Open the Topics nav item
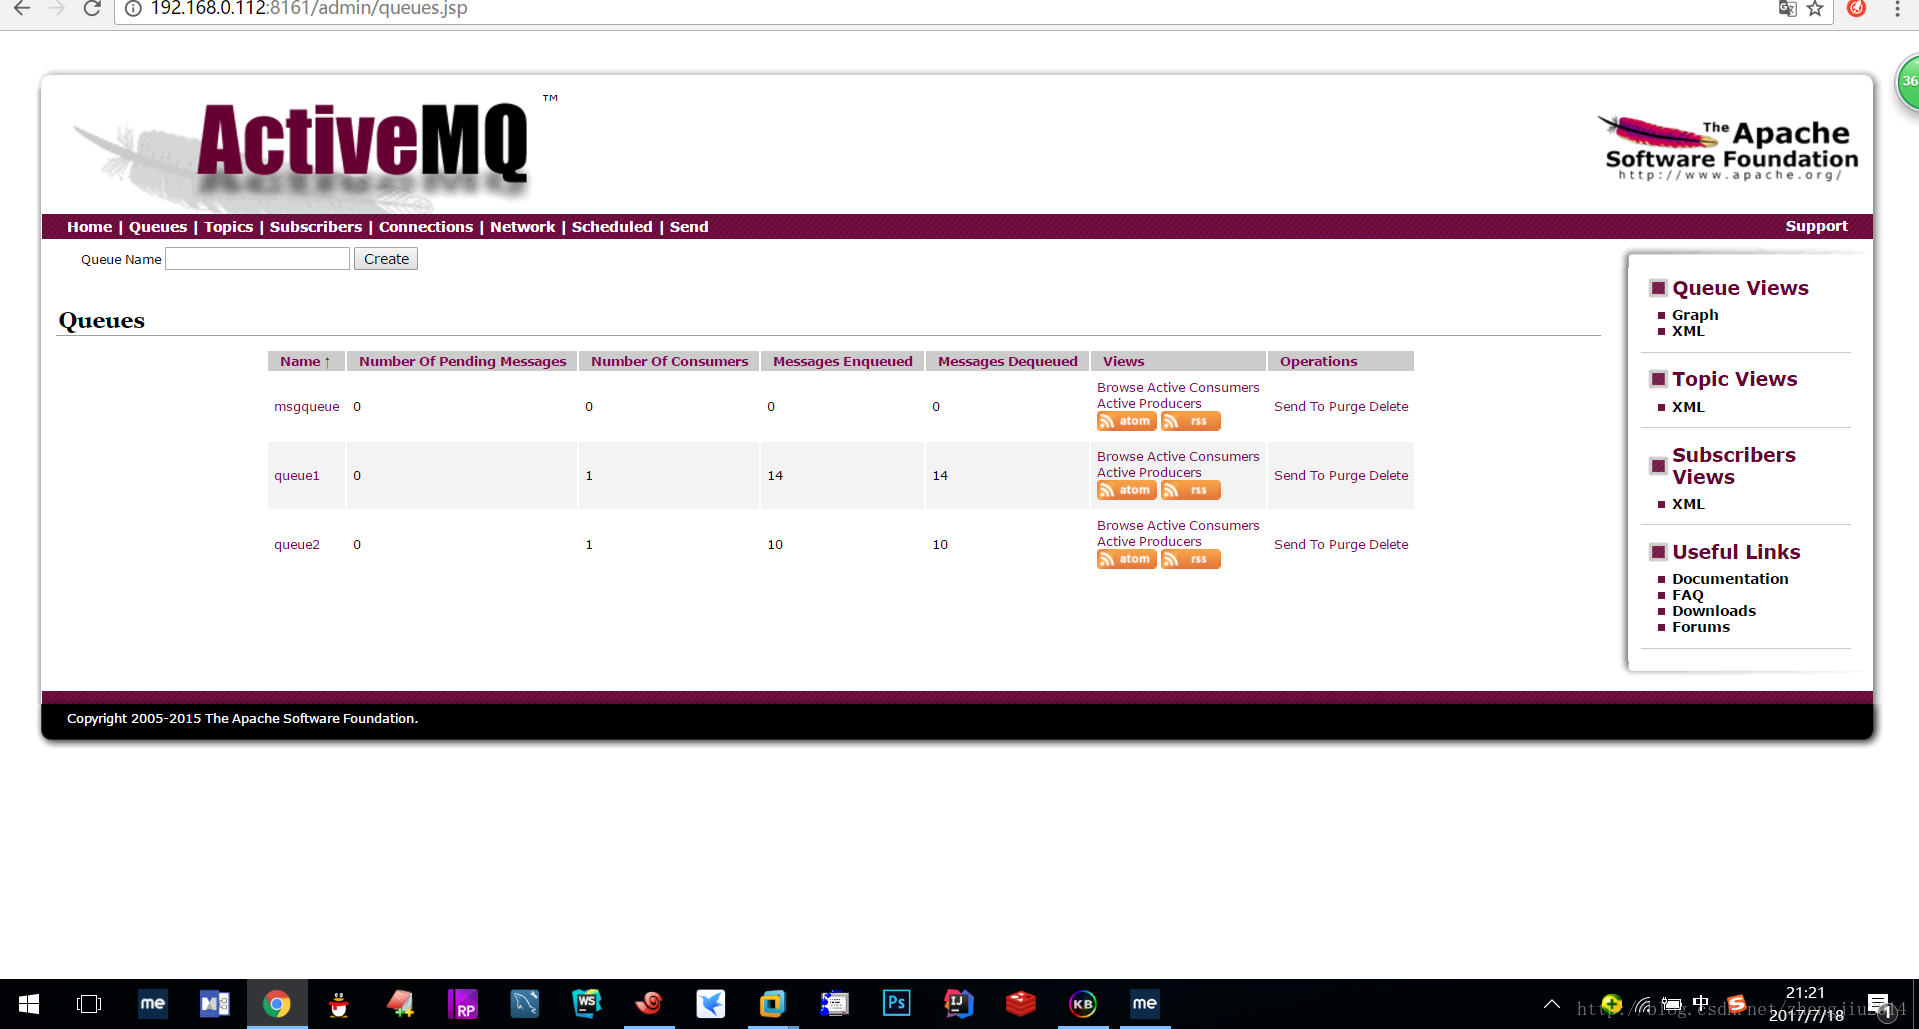1919x1029 pixels. 228,227
